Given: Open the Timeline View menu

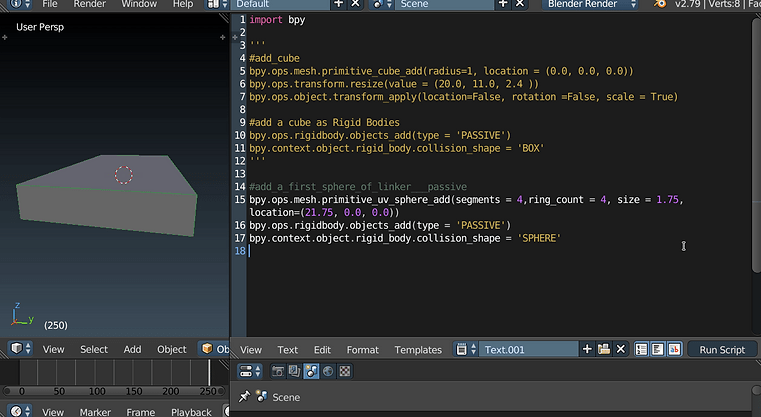Looking at the screenshot, I should (x=52, y=412).
